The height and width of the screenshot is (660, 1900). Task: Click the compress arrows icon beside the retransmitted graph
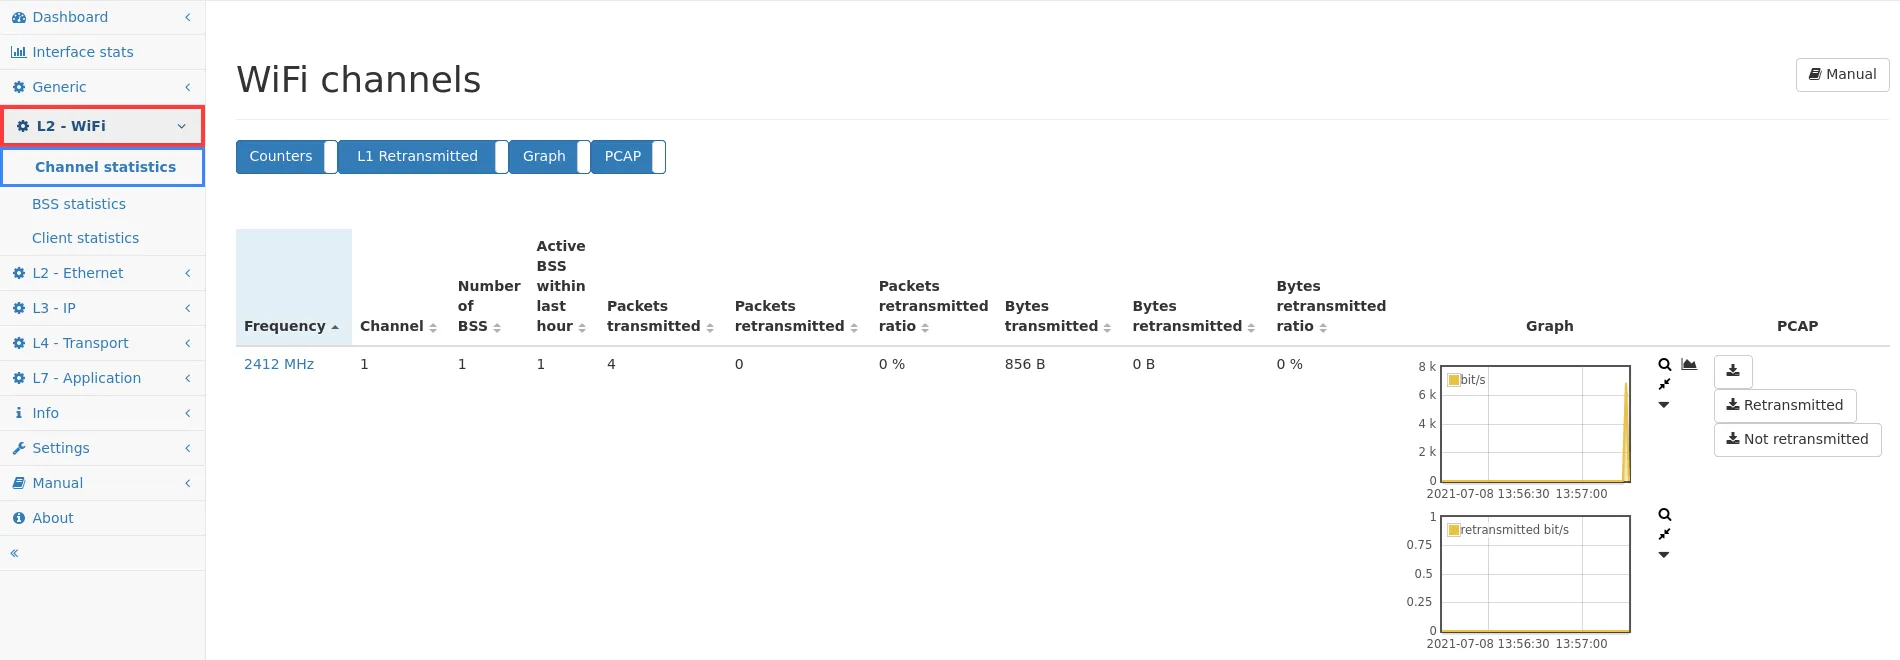[x=1664, y=535]
